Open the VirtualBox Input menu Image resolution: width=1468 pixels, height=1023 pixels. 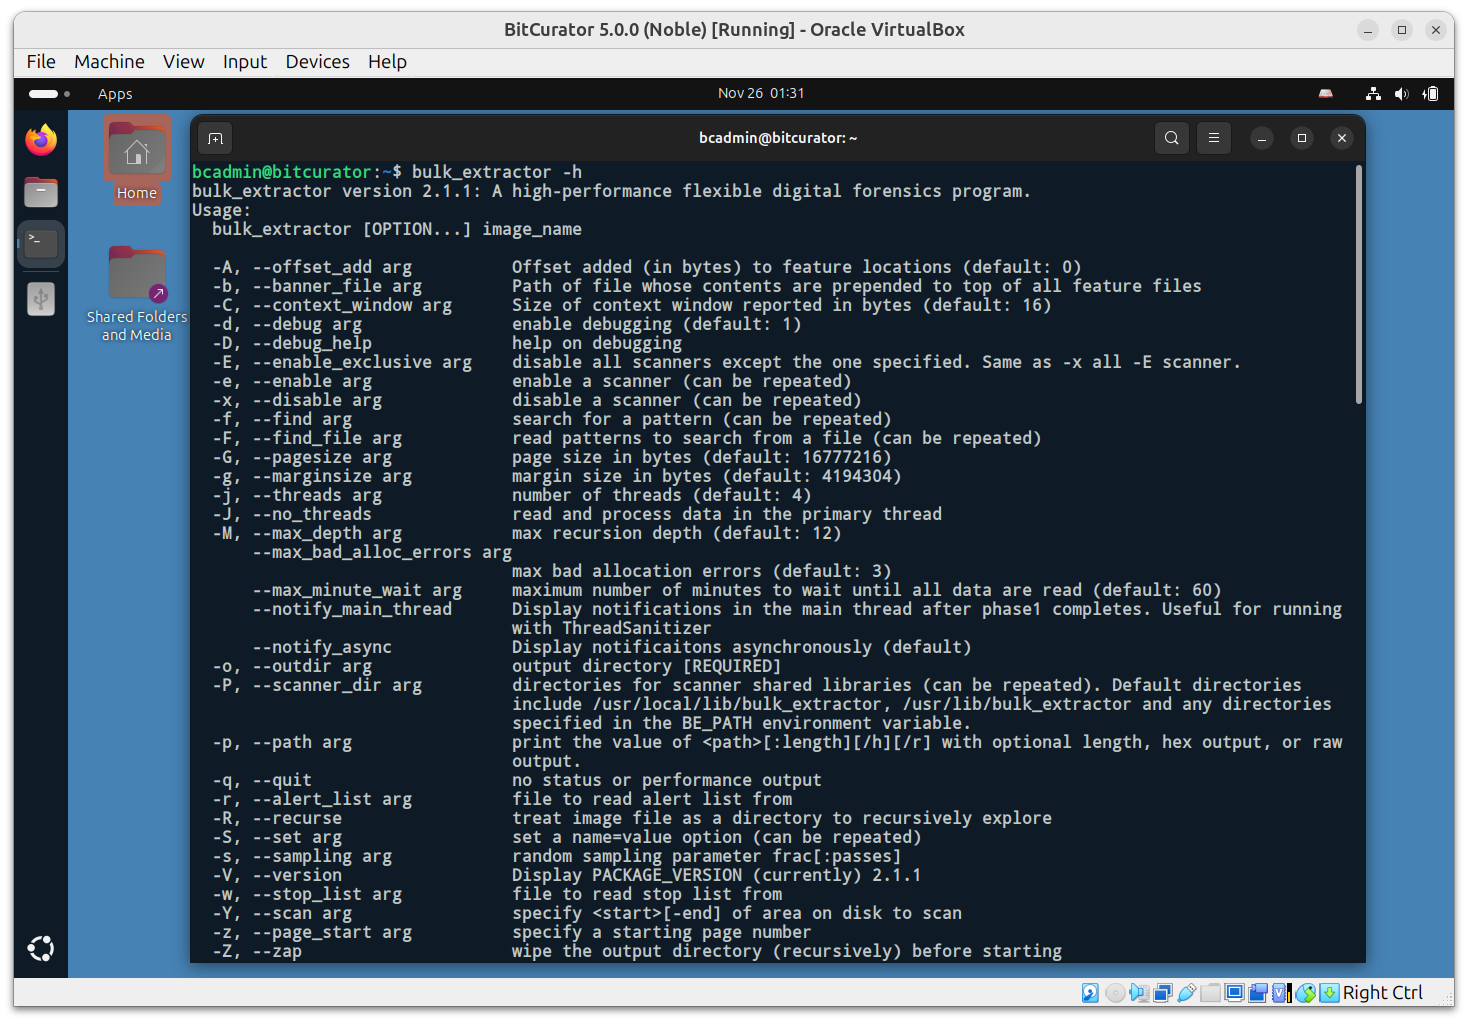(x=245, y=62)
